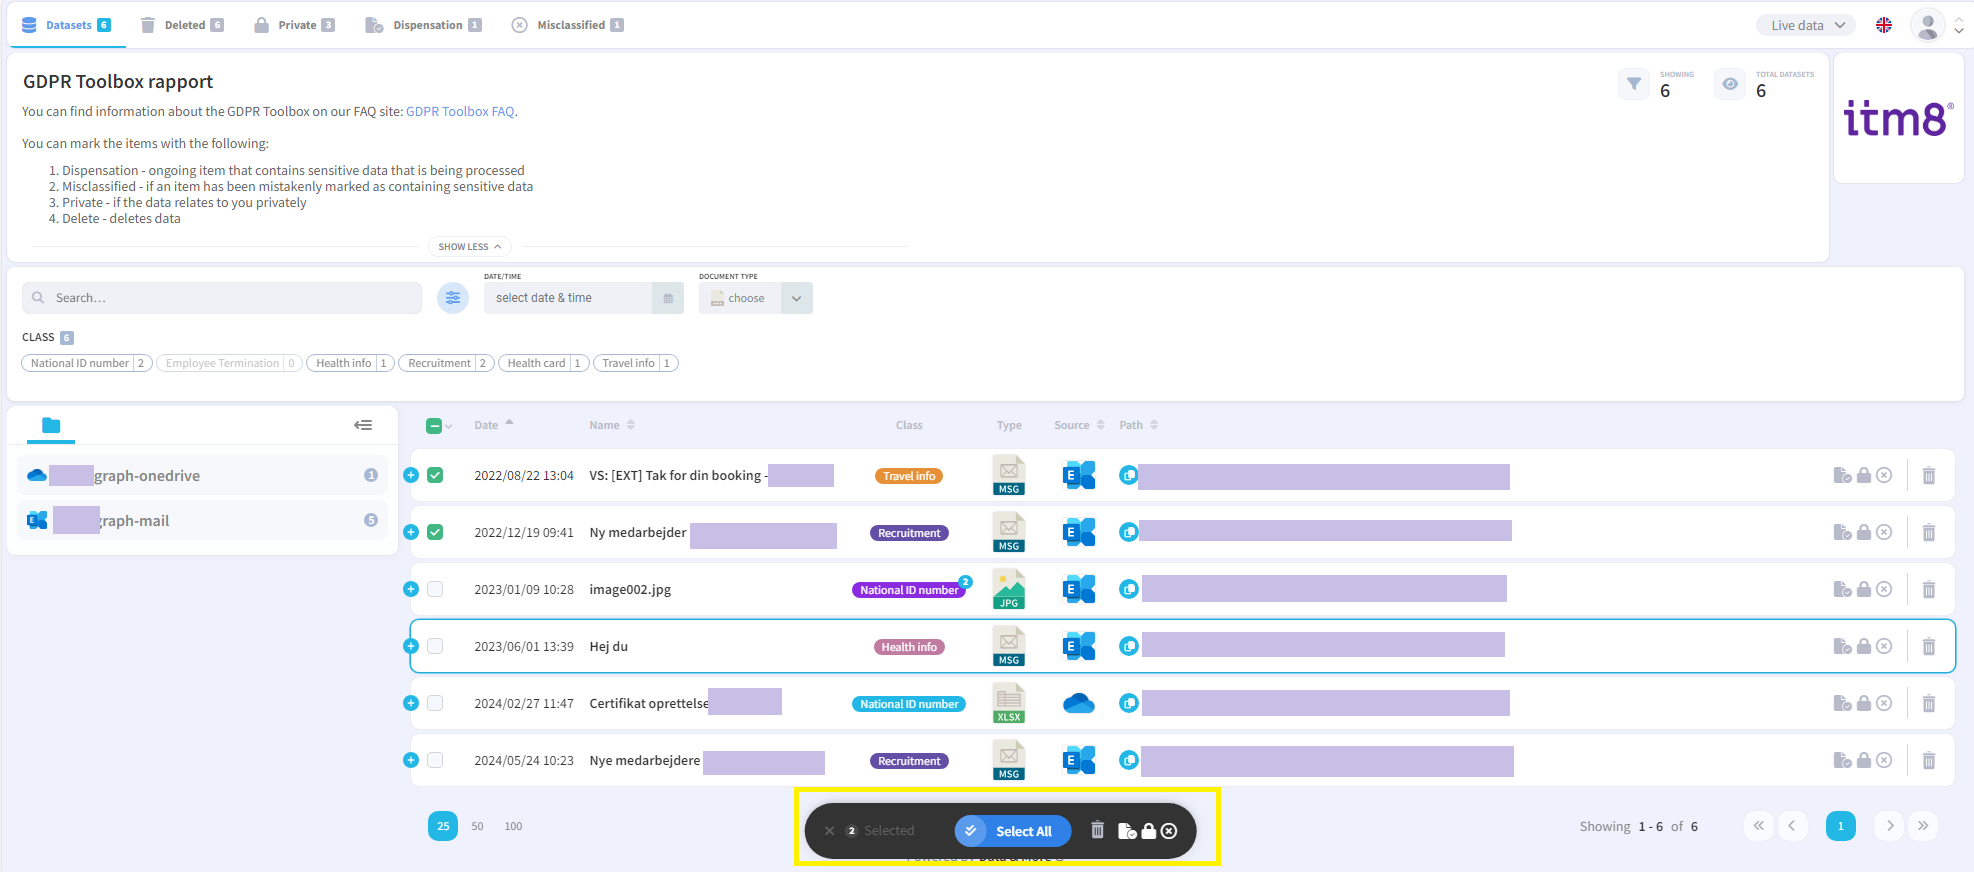Mark Travel info row as dispensation
Image resolution: width=1974 pixels, height=872 pixels.
click(x=1842, y=476)
